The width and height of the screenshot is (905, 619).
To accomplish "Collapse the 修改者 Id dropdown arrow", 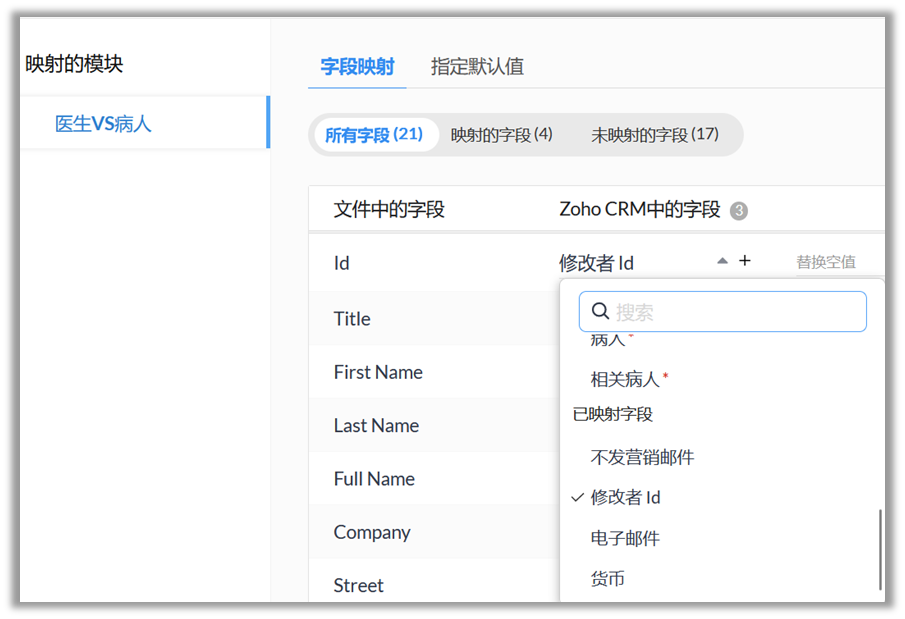I will pyautogui.click(x=722, y=261).
